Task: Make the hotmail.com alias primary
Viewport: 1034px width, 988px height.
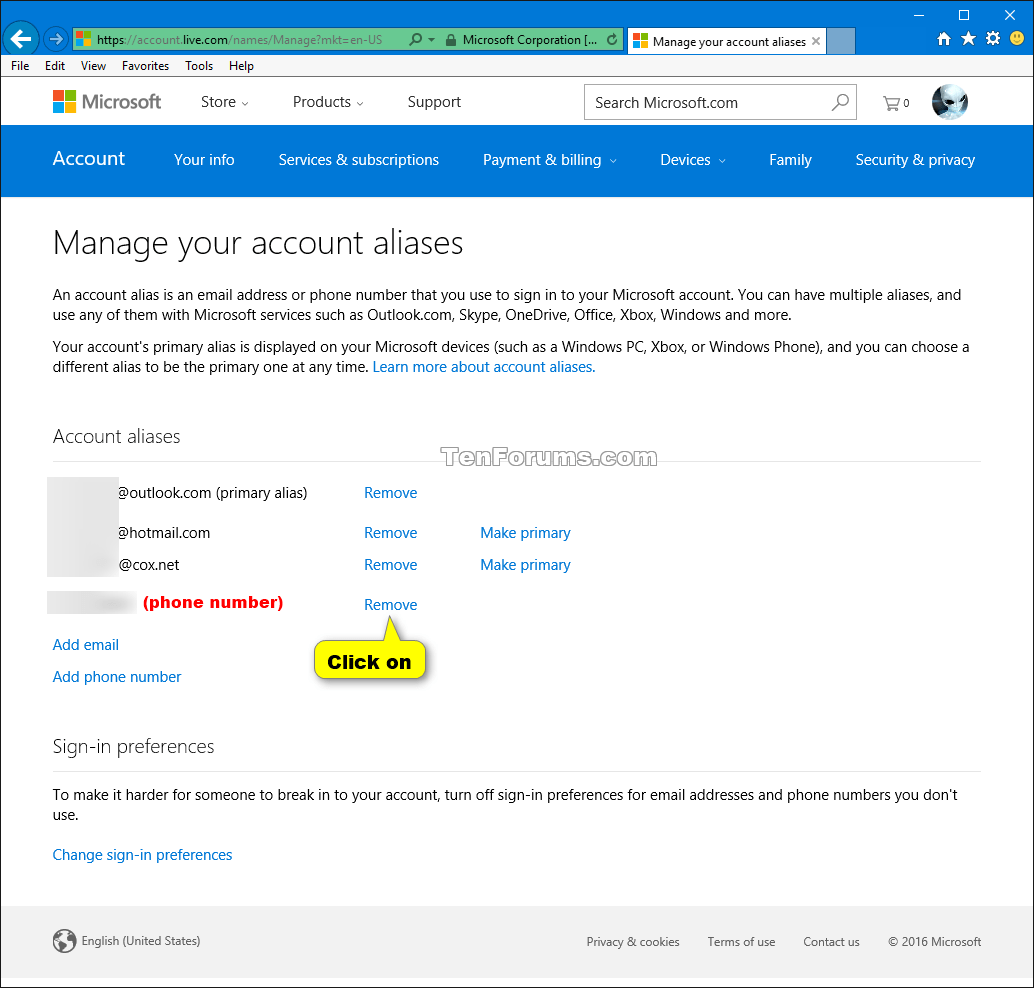Action: pyautogui.click(x=525, y=533)
